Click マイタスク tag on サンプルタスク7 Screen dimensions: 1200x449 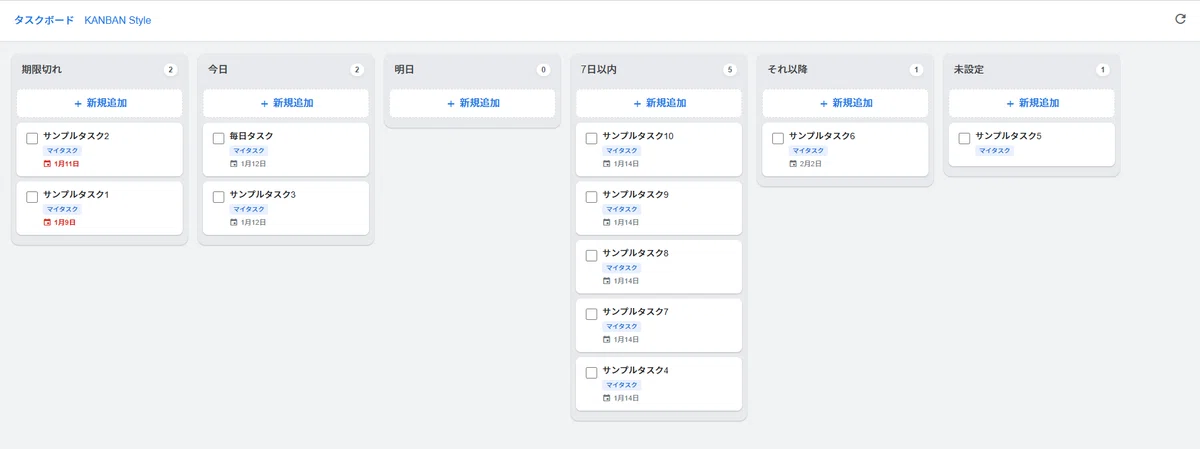tap(622, 326)
